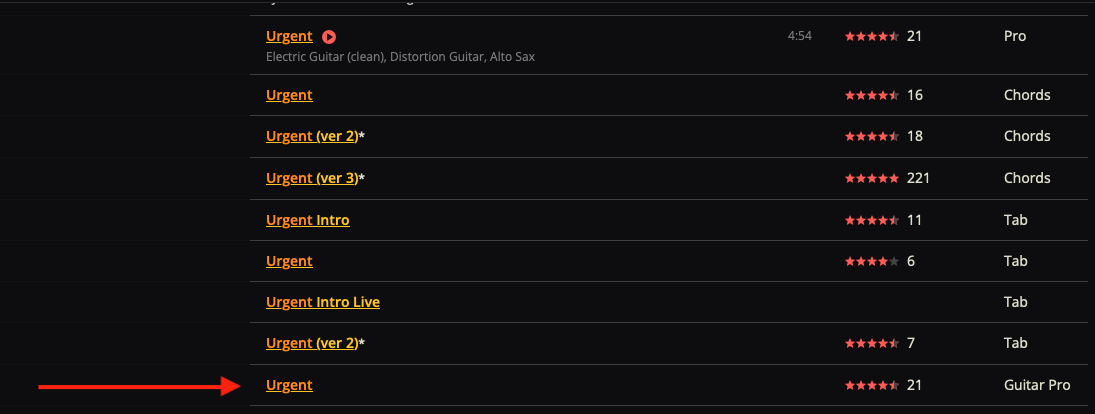
Task: Click the star rating with 18 votes
Action: [x=872, y=136]
